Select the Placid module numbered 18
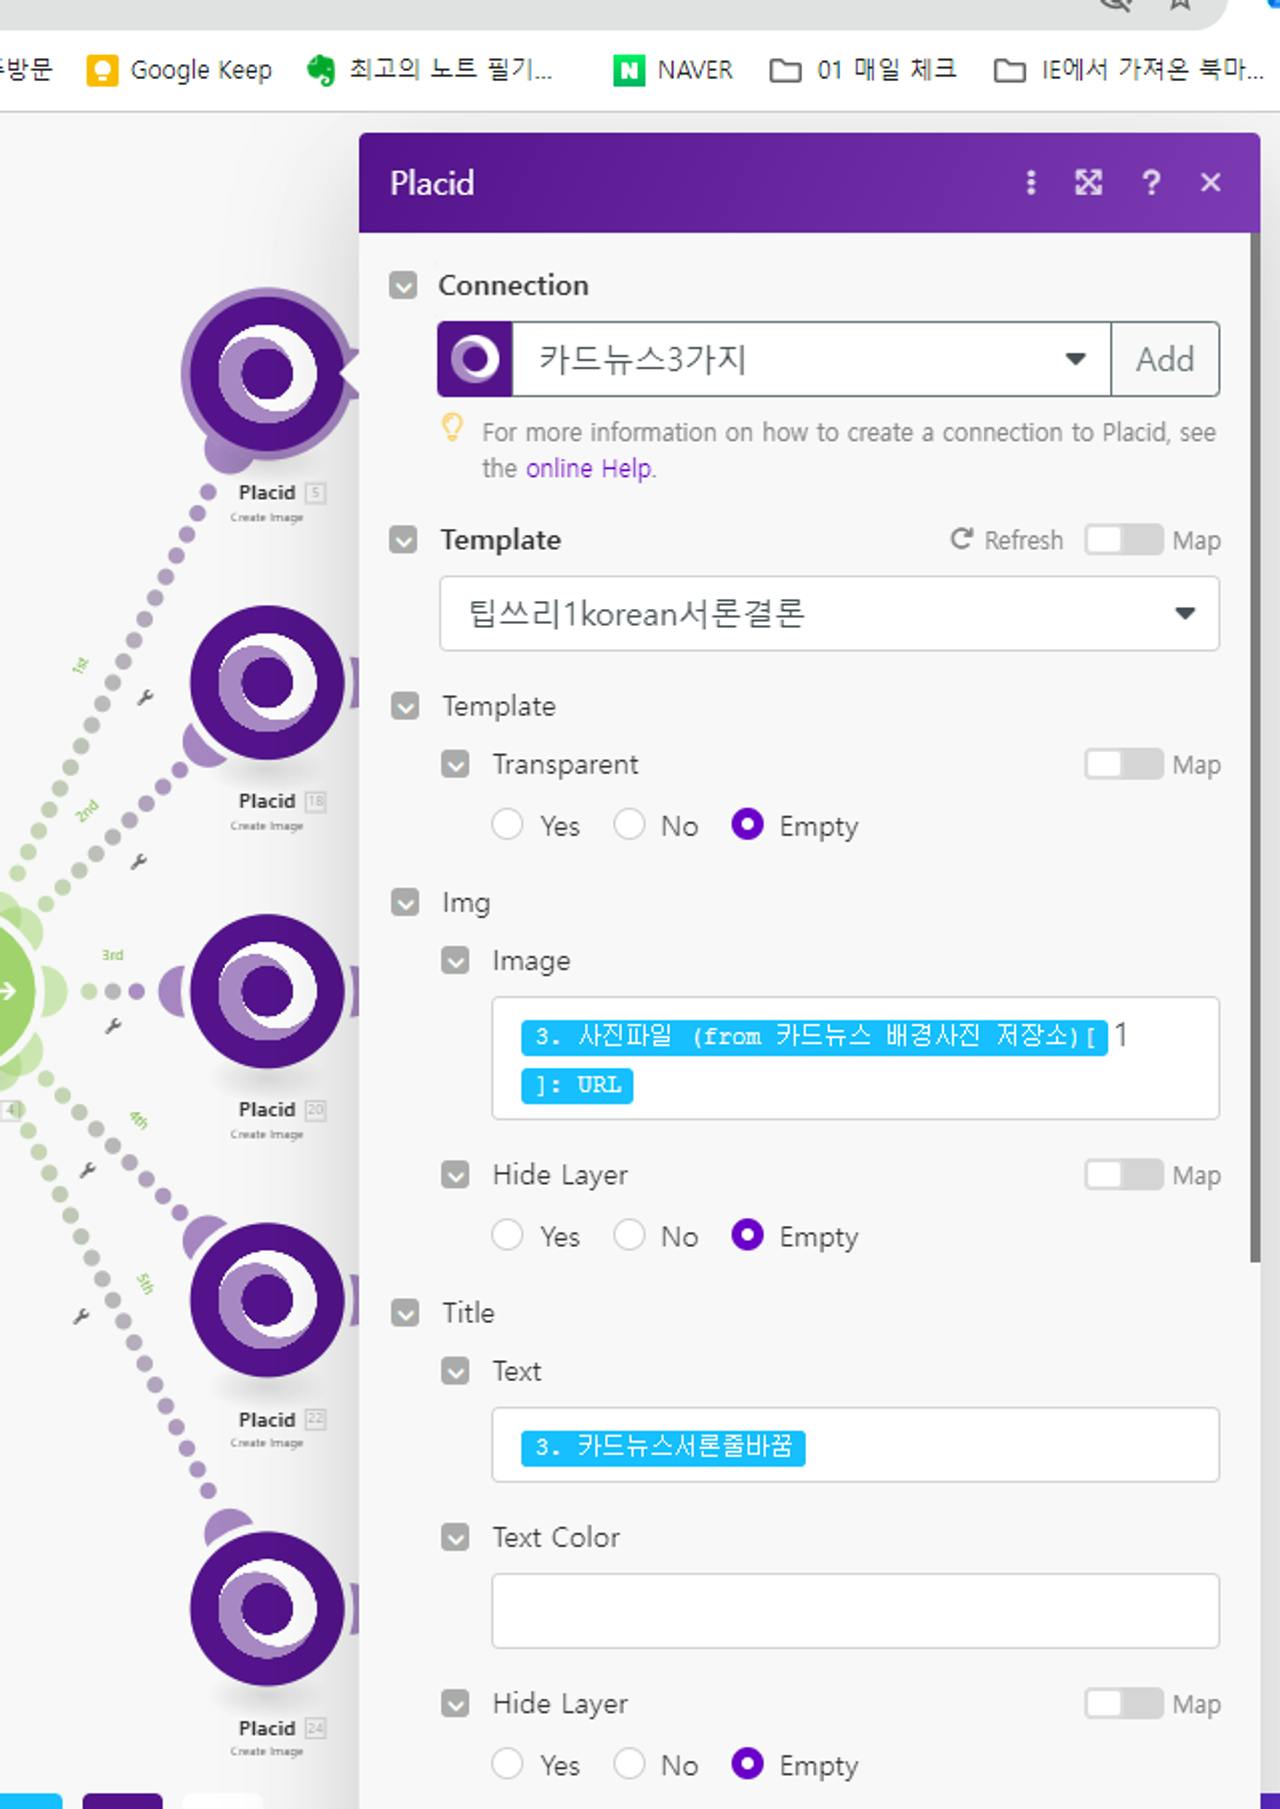The width and height of the screenshot is (1280, 1809). coord(266,683)
